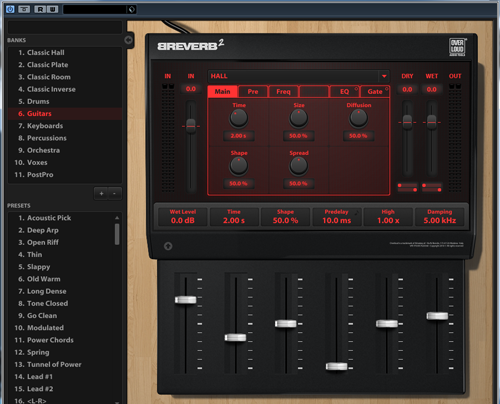Select the PostPro bank
The width and height of the screenshot is (500, 404).
65,175
